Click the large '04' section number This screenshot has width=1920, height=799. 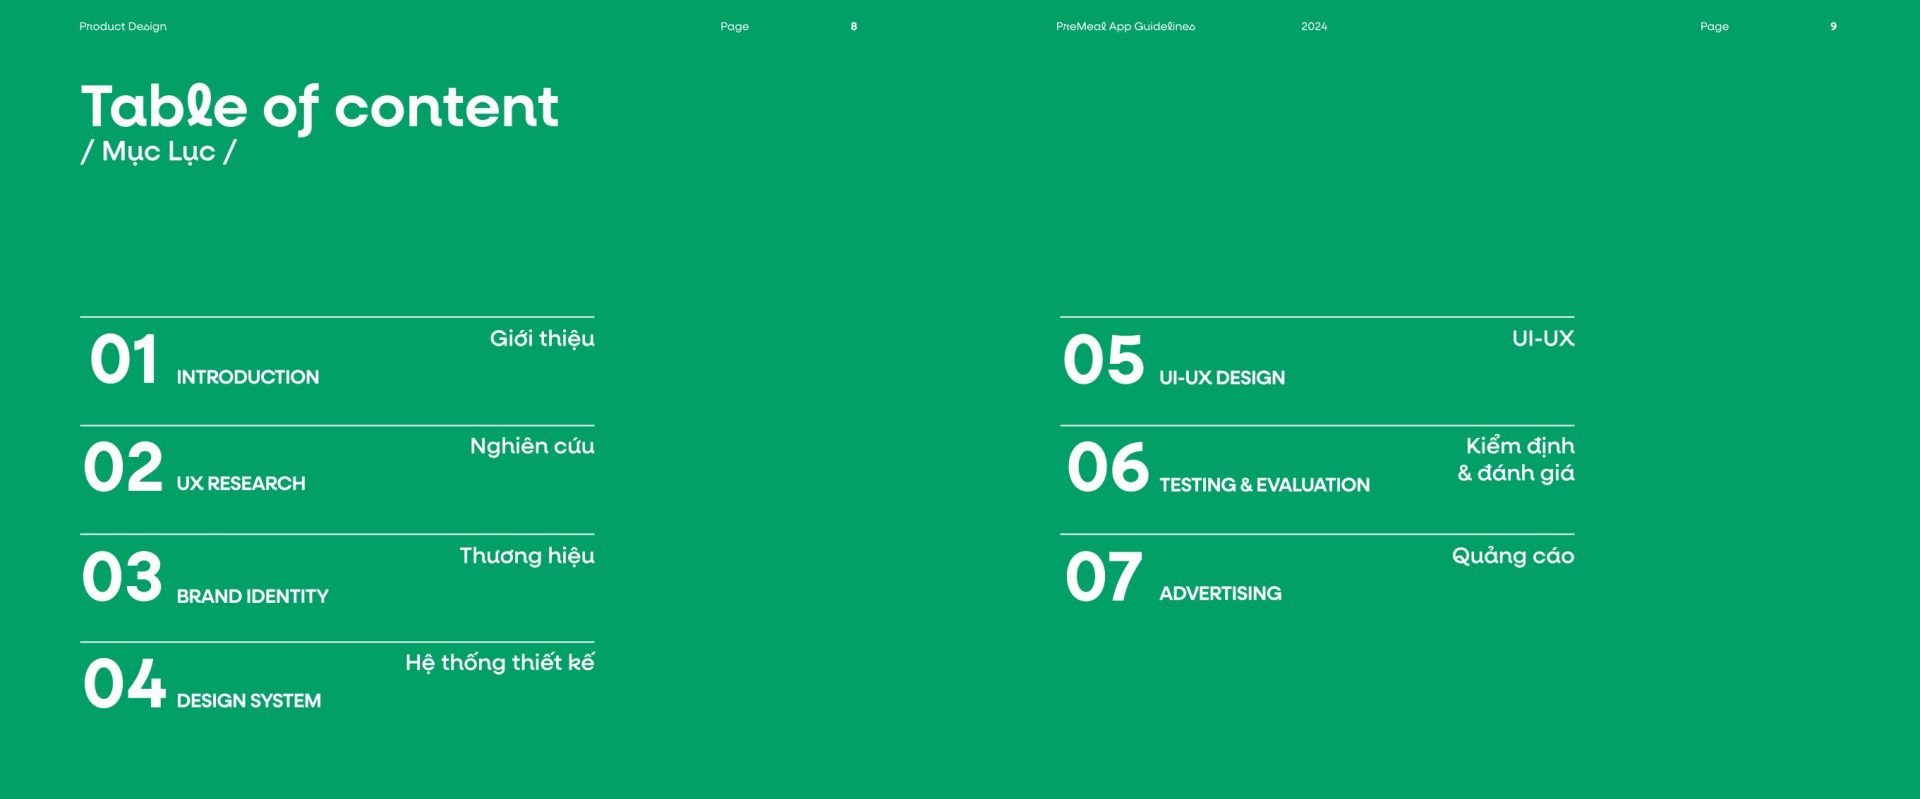pyautogui.click(x=124, y=684)
